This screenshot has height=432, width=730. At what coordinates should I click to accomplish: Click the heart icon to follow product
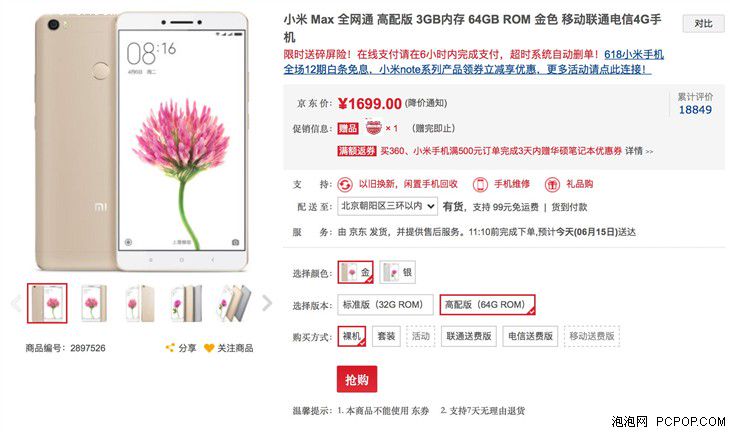pyautogui.click(x=209, y=348)
